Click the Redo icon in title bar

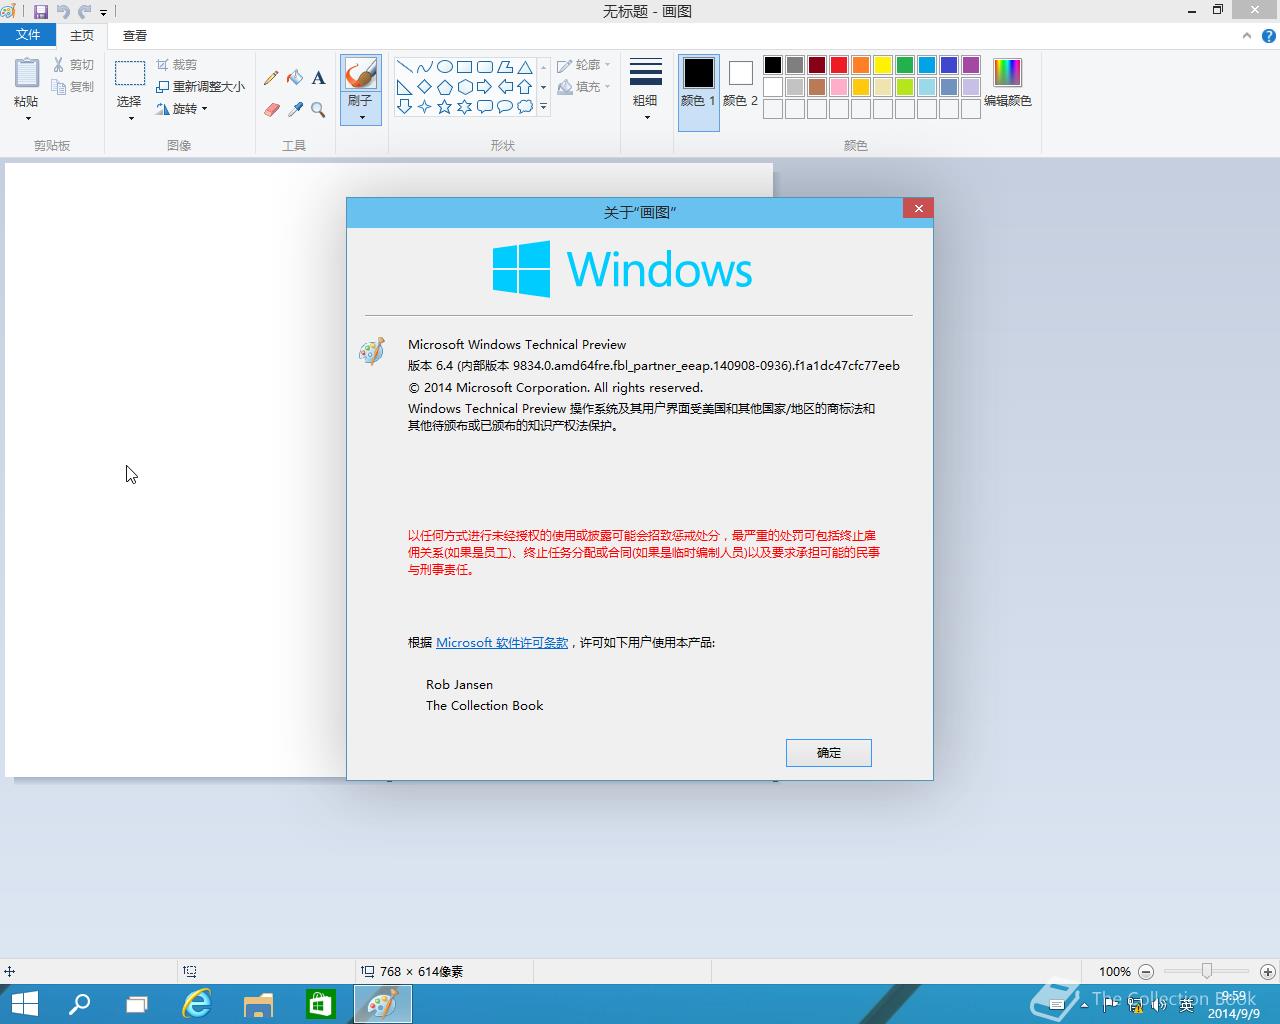(x=84, y=12)
